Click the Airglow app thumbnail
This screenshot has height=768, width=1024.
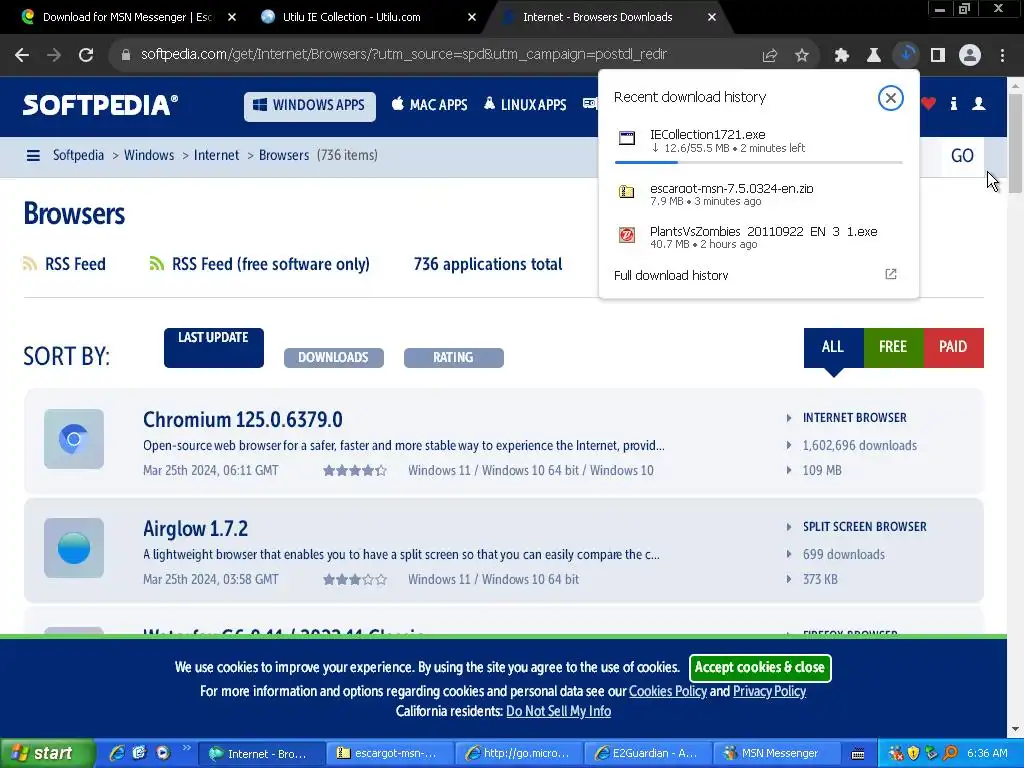[x=74, y=548]
